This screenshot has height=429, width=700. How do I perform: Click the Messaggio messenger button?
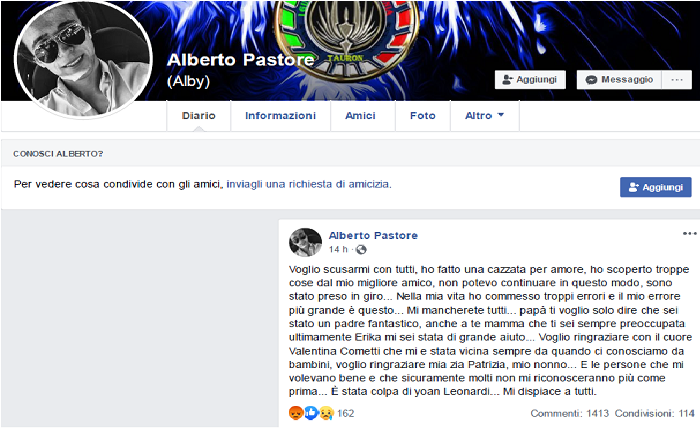619,80
